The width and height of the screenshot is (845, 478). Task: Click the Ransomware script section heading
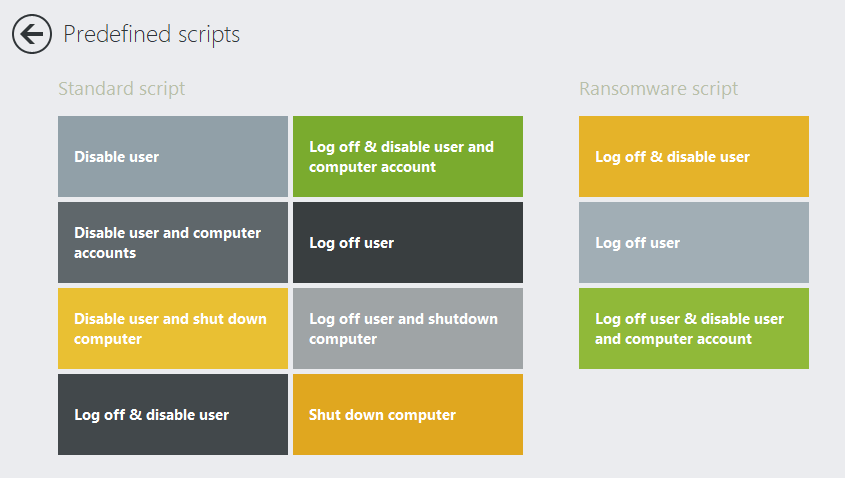coord(658,89)
